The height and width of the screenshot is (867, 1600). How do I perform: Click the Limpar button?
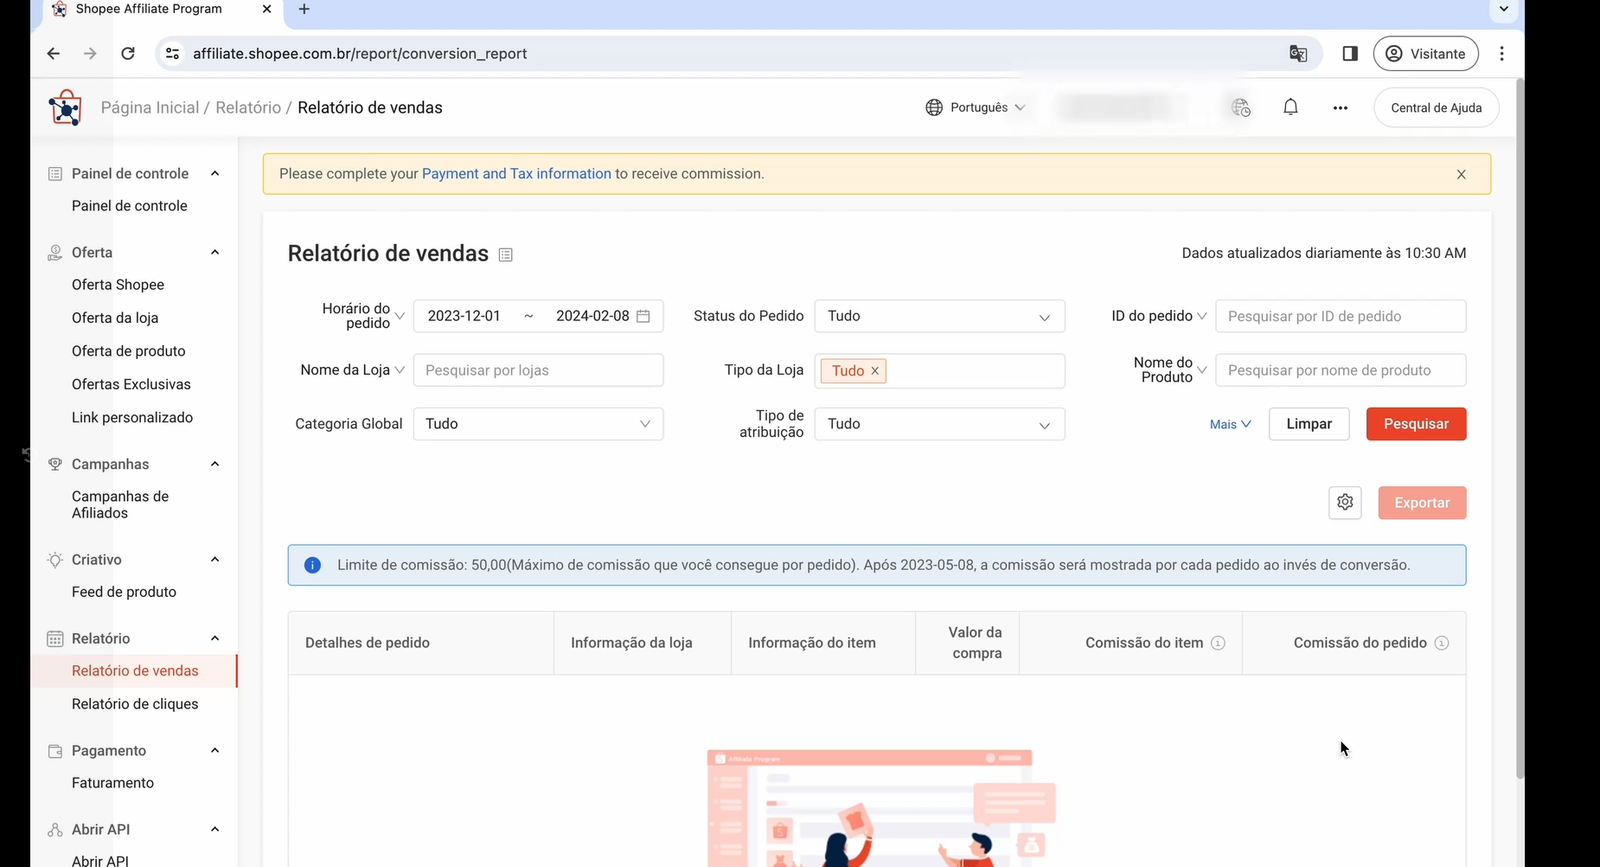click(x=1309, y=424)
